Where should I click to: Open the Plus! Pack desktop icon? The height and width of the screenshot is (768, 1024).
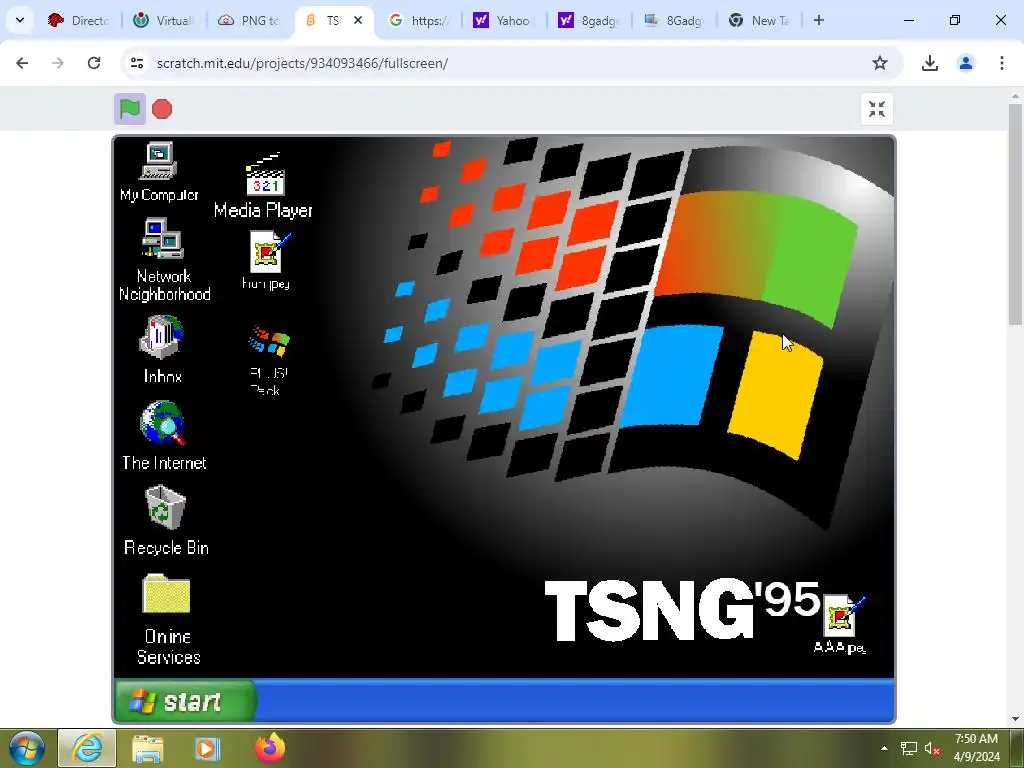click(268, 360)
